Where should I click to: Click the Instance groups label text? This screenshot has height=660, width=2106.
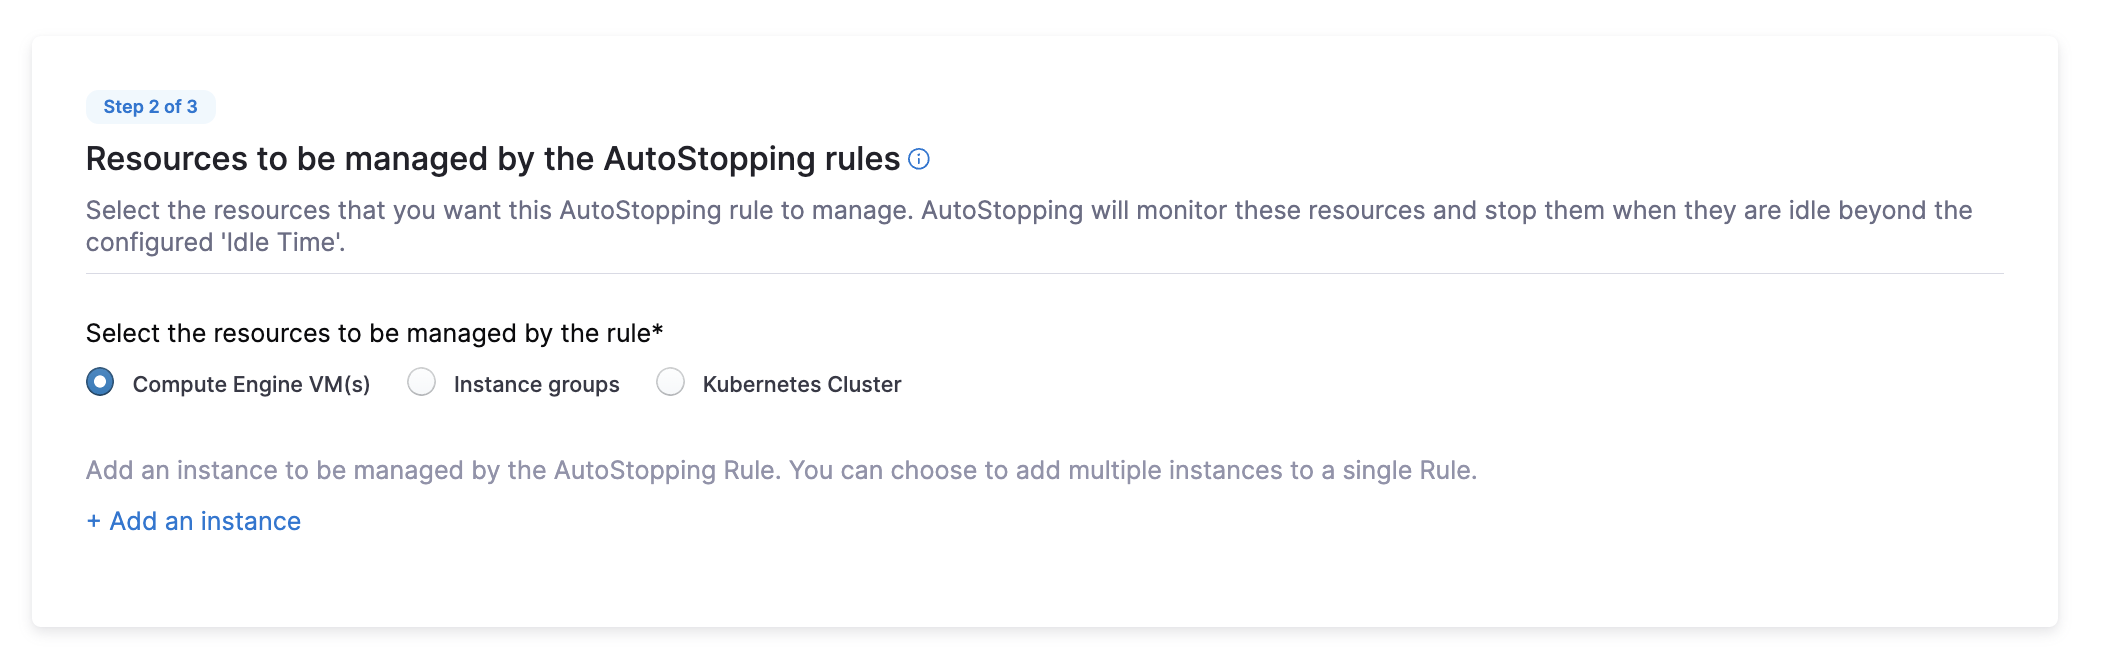click(536, 385)
